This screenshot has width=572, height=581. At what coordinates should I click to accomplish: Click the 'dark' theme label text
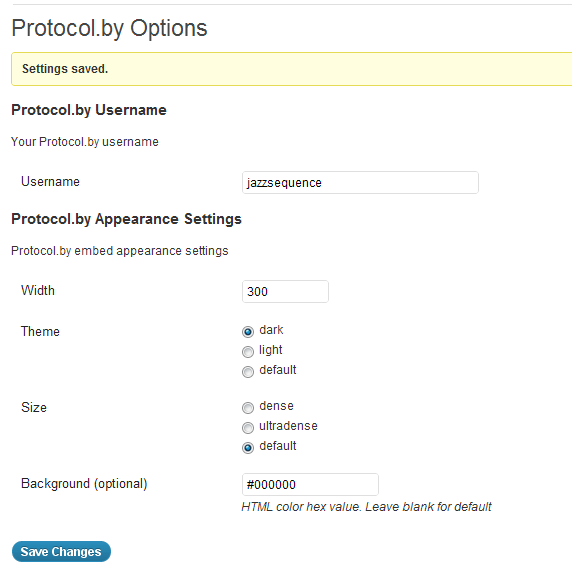271,330
